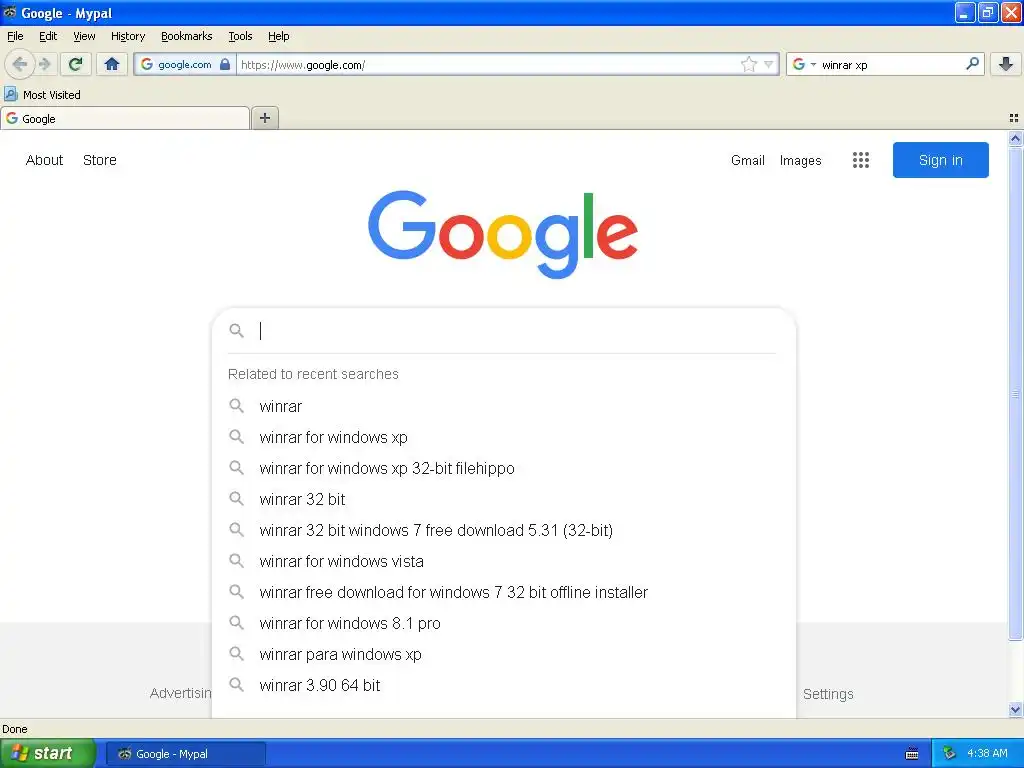Click the scrollbar down arrow
1024x768 pixels.
[1015, 709]
